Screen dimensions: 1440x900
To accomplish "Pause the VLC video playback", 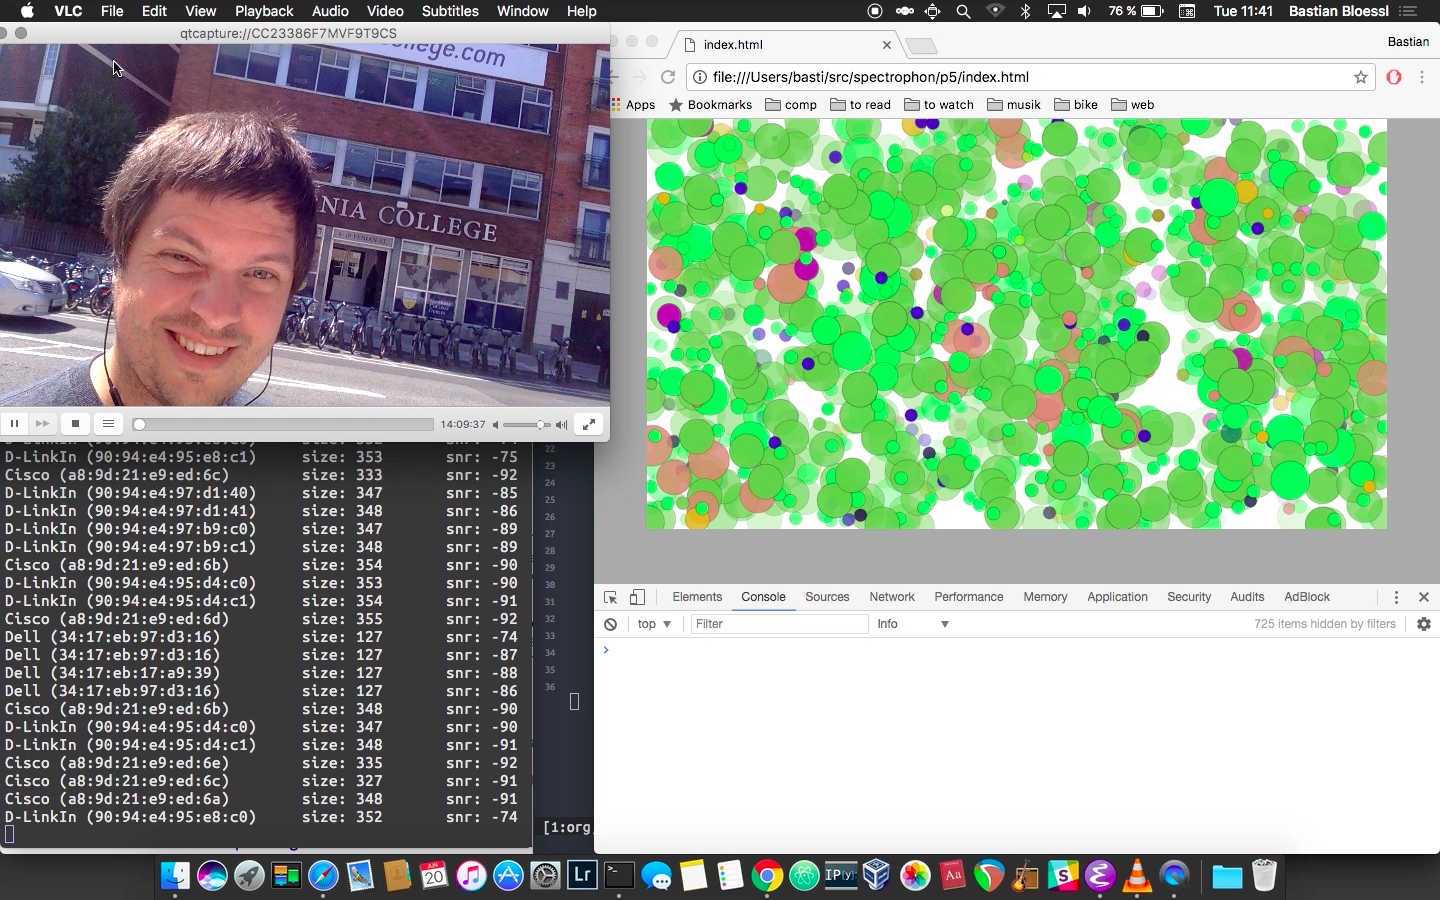I will 14,424.
